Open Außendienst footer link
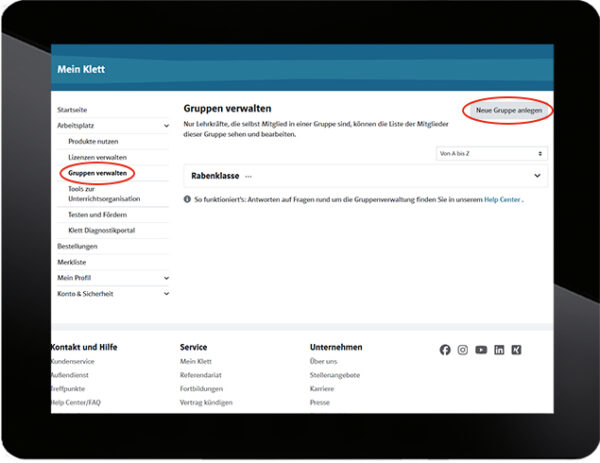This screenshot has width=600, height=463. coord(69,375)
